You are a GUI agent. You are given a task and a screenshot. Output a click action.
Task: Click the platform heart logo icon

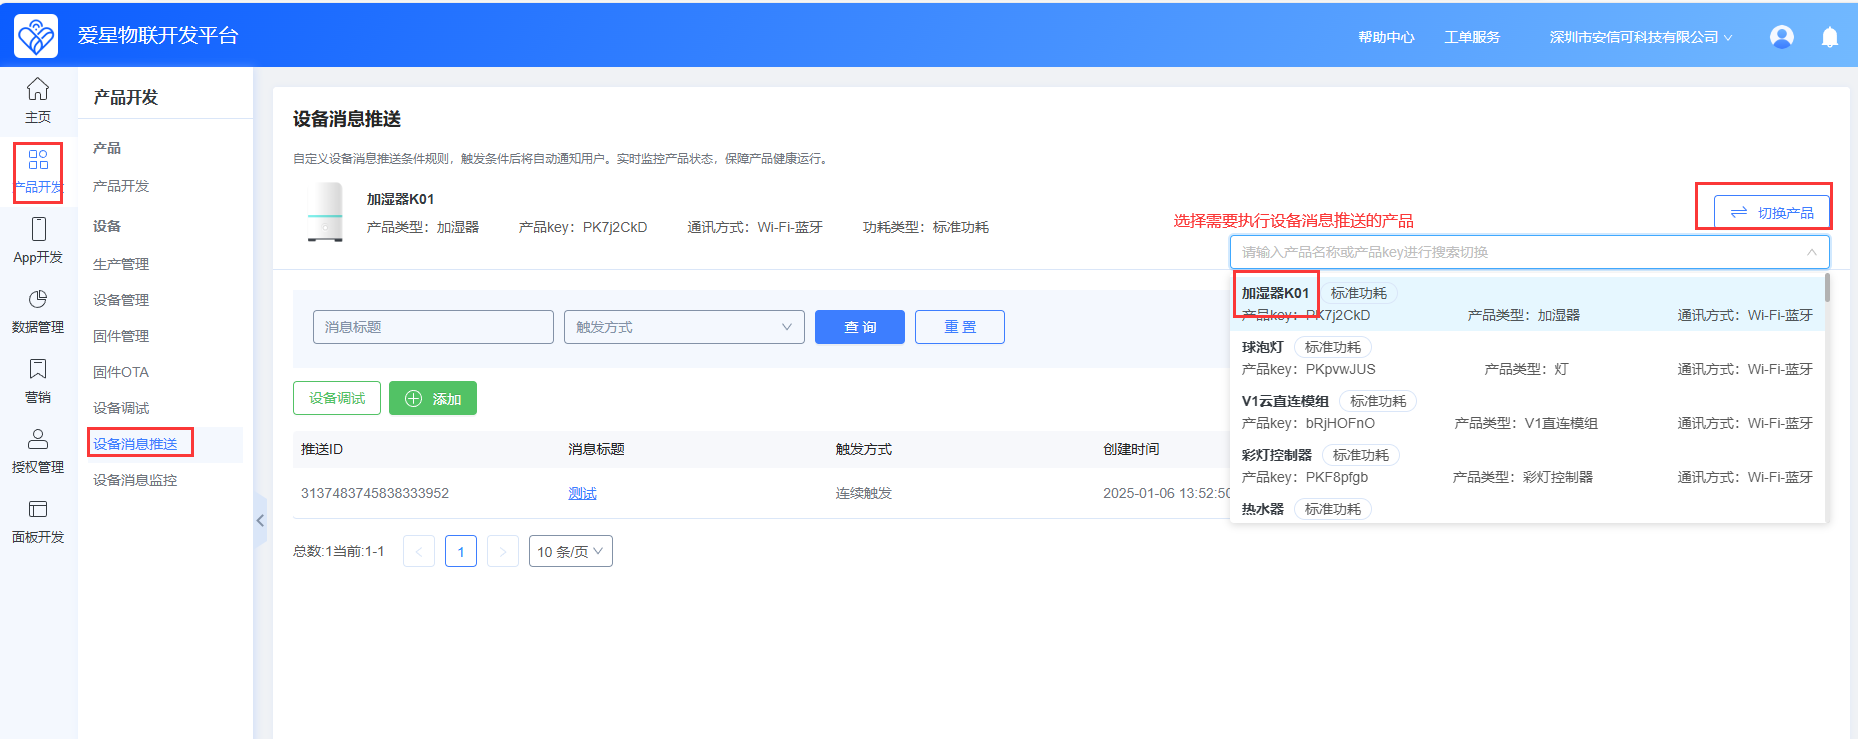[x=36, y=36]
